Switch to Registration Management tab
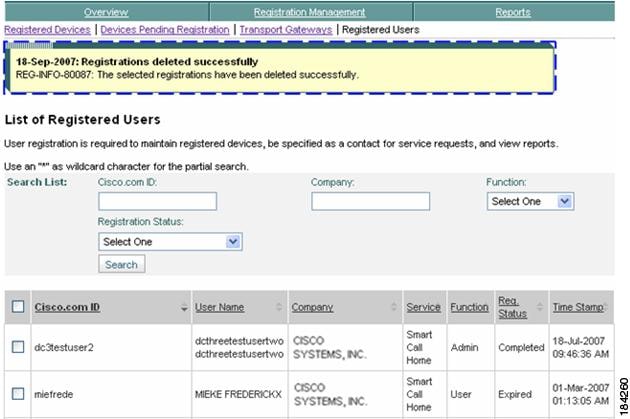630x419 pixels. tap(310, 12)
